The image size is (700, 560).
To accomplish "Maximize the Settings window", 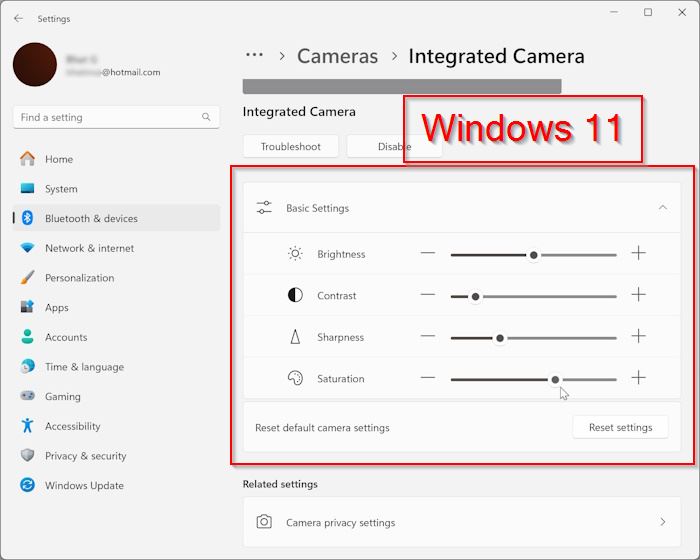I will [648, 12].
